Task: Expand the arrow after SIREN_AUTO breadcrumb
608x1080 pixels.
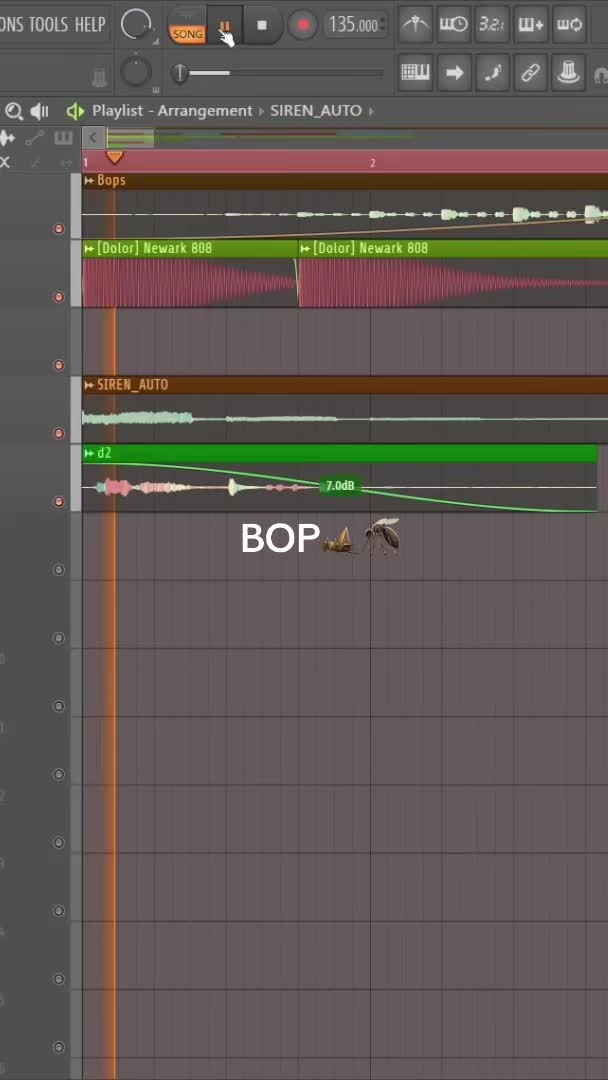Action: (x=371, y=111)
